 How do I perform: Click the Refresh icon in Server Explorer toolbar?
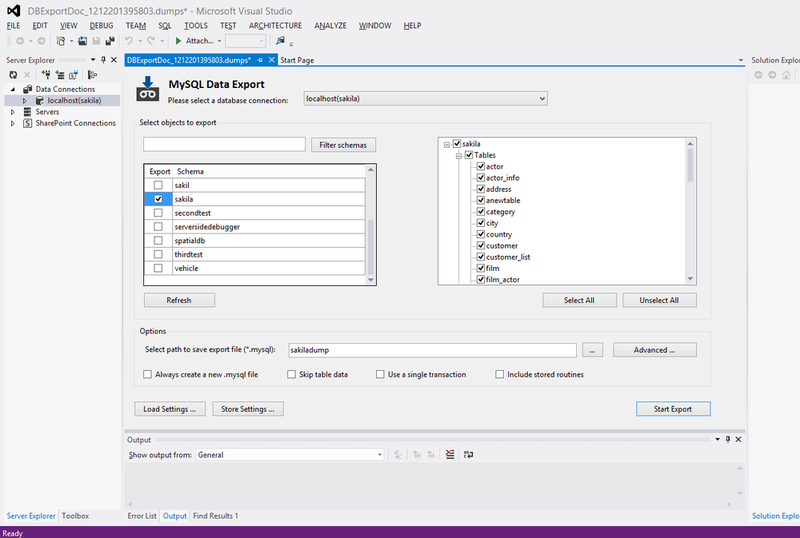13,75
